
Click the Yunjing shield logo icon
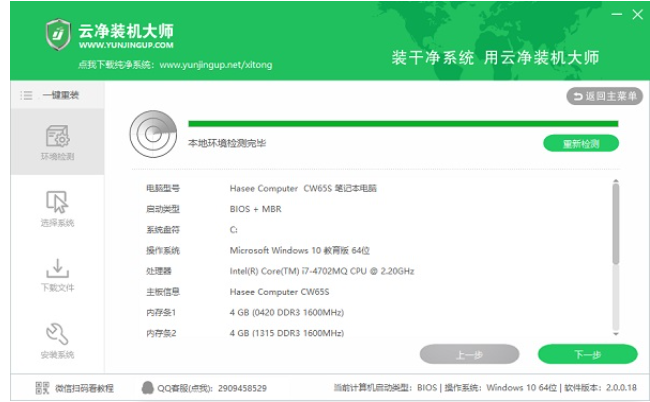click(x=58, y=34)
